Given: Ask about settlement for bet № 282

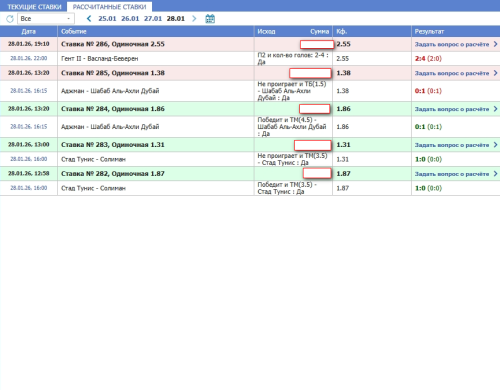Looking at the screenshot, I should (452, 174).
